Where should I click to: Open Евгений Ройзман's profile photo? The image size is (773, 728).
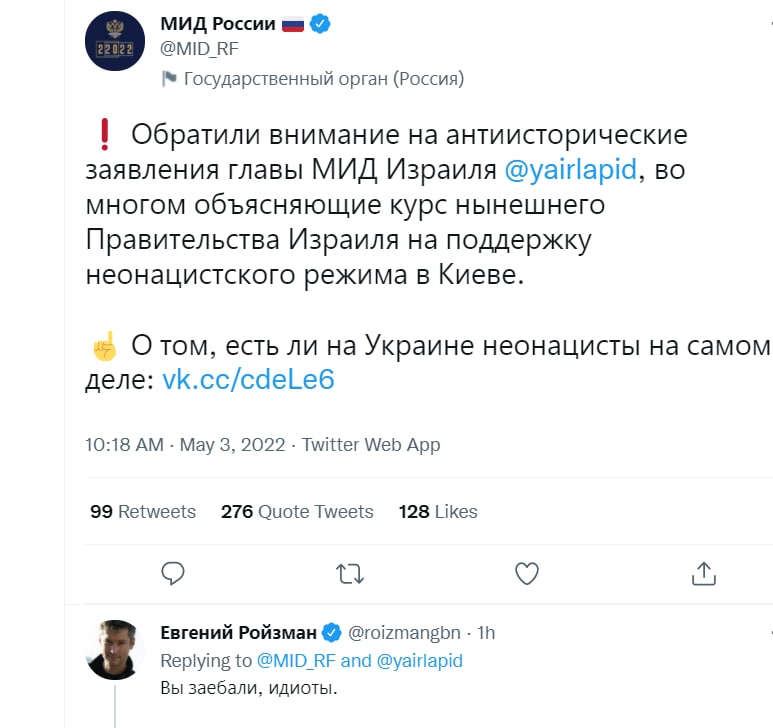(x=115, y=649)
